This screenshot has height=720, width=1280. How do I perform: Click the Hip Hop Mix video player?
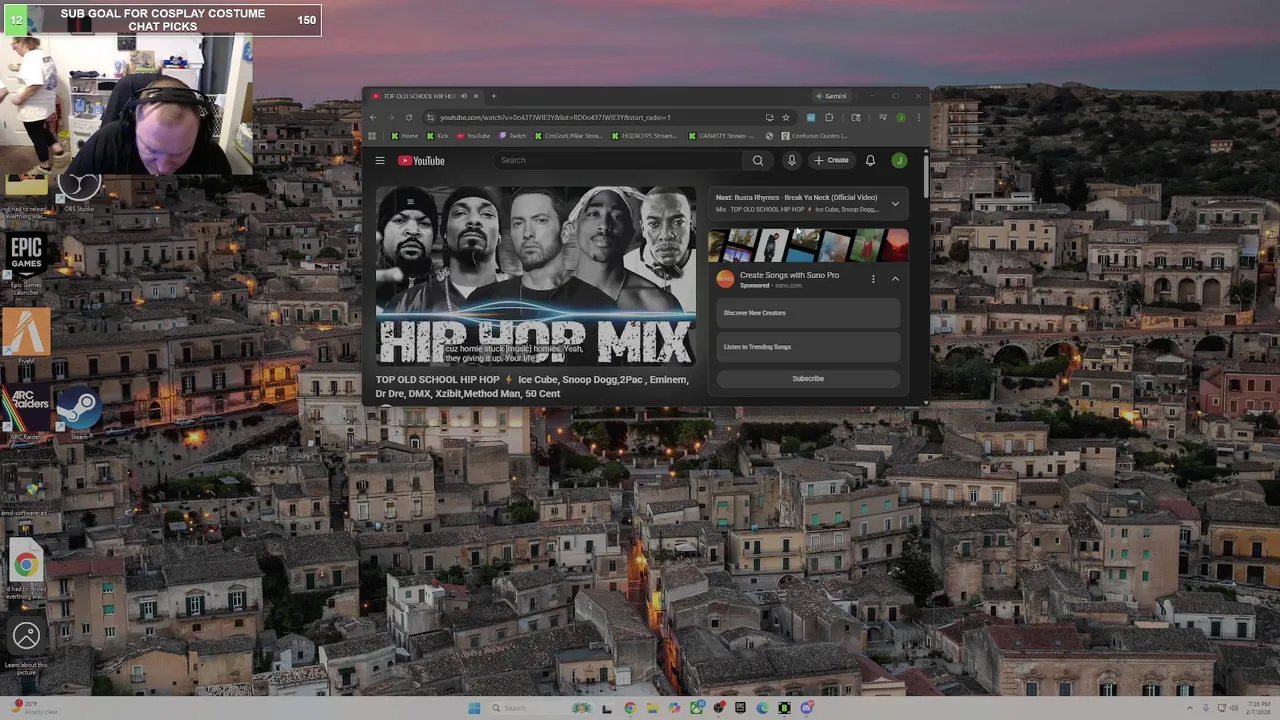[x=536, y=276]
